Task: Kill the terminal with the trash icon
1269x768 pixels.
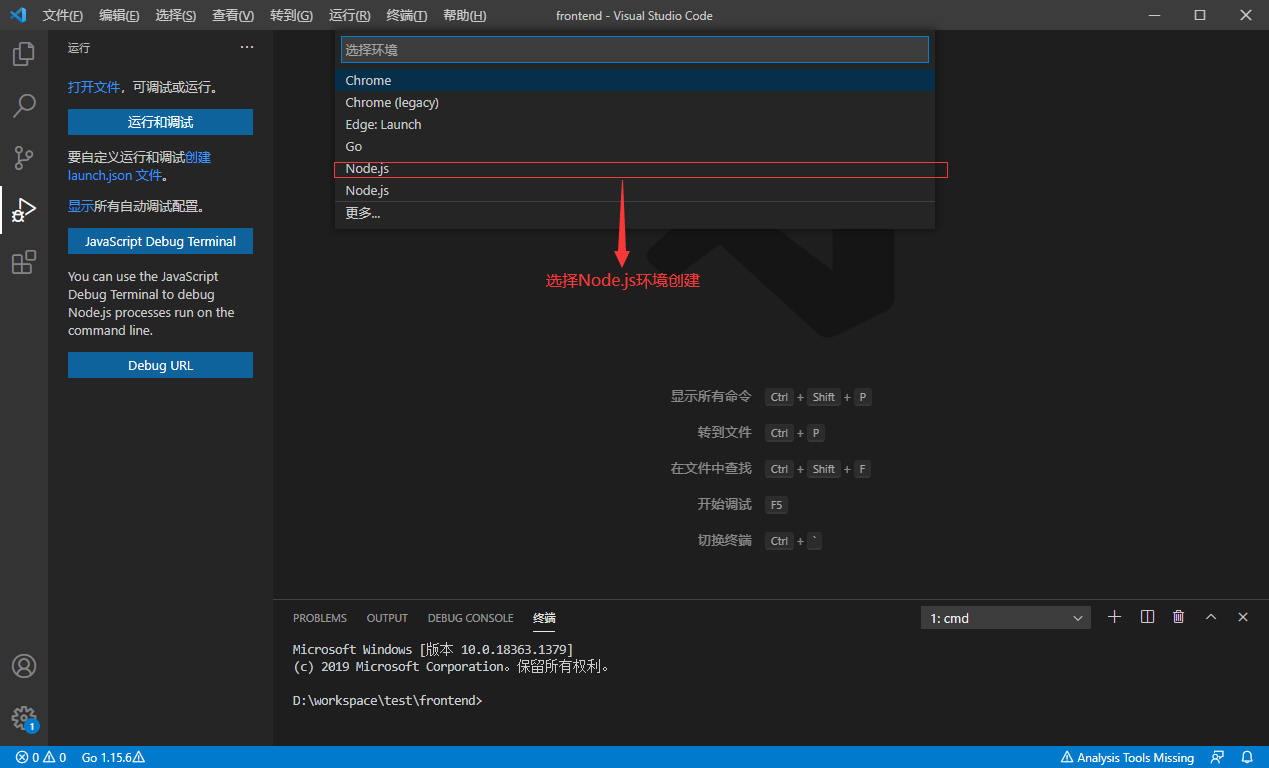Action: [1179, 617]
